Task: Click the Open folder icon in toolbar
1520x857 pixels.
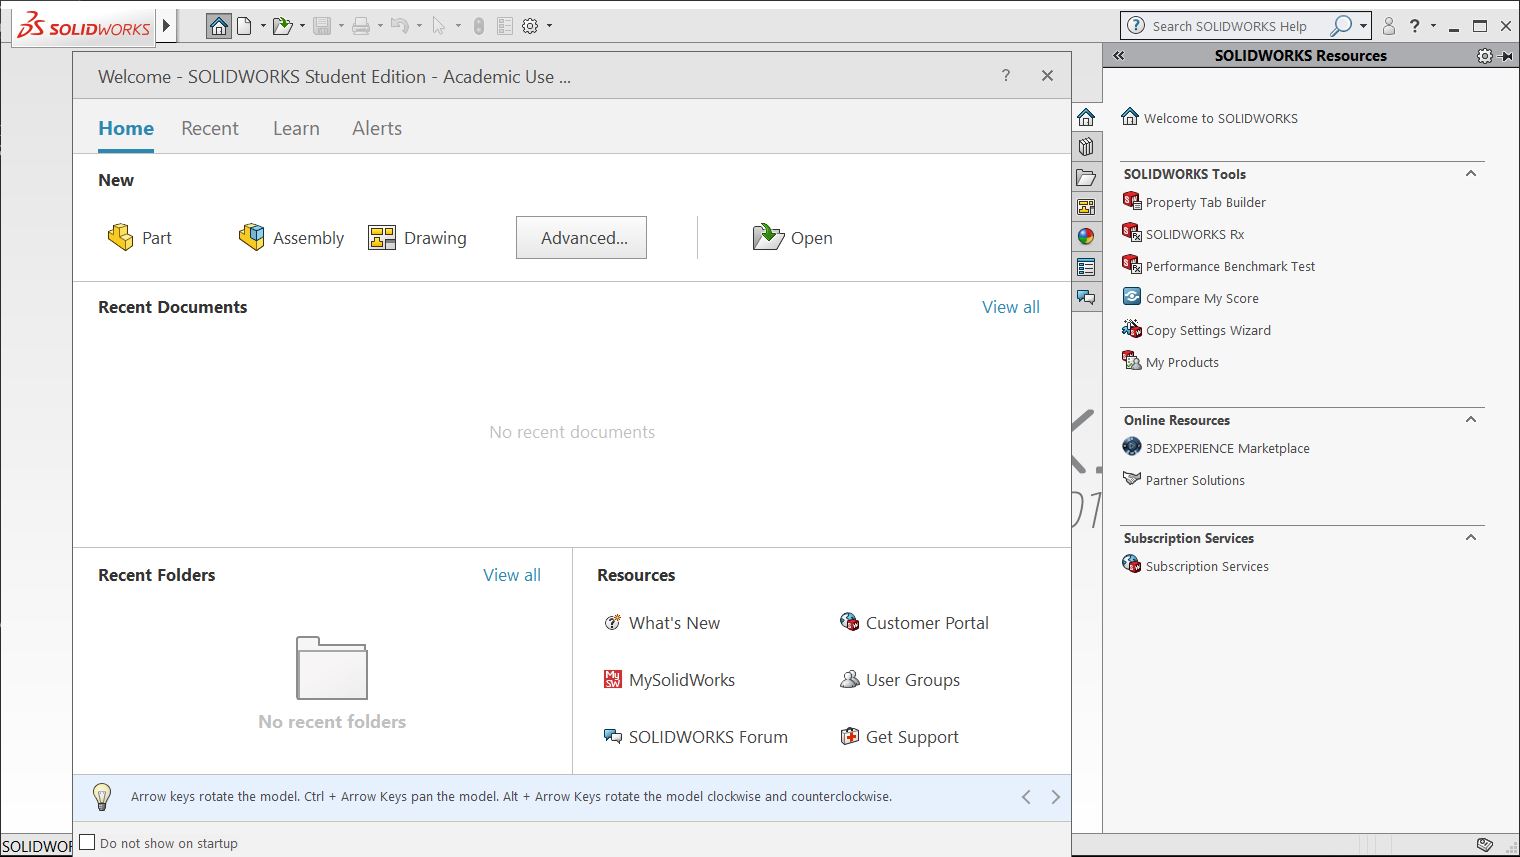Action: 282,26
